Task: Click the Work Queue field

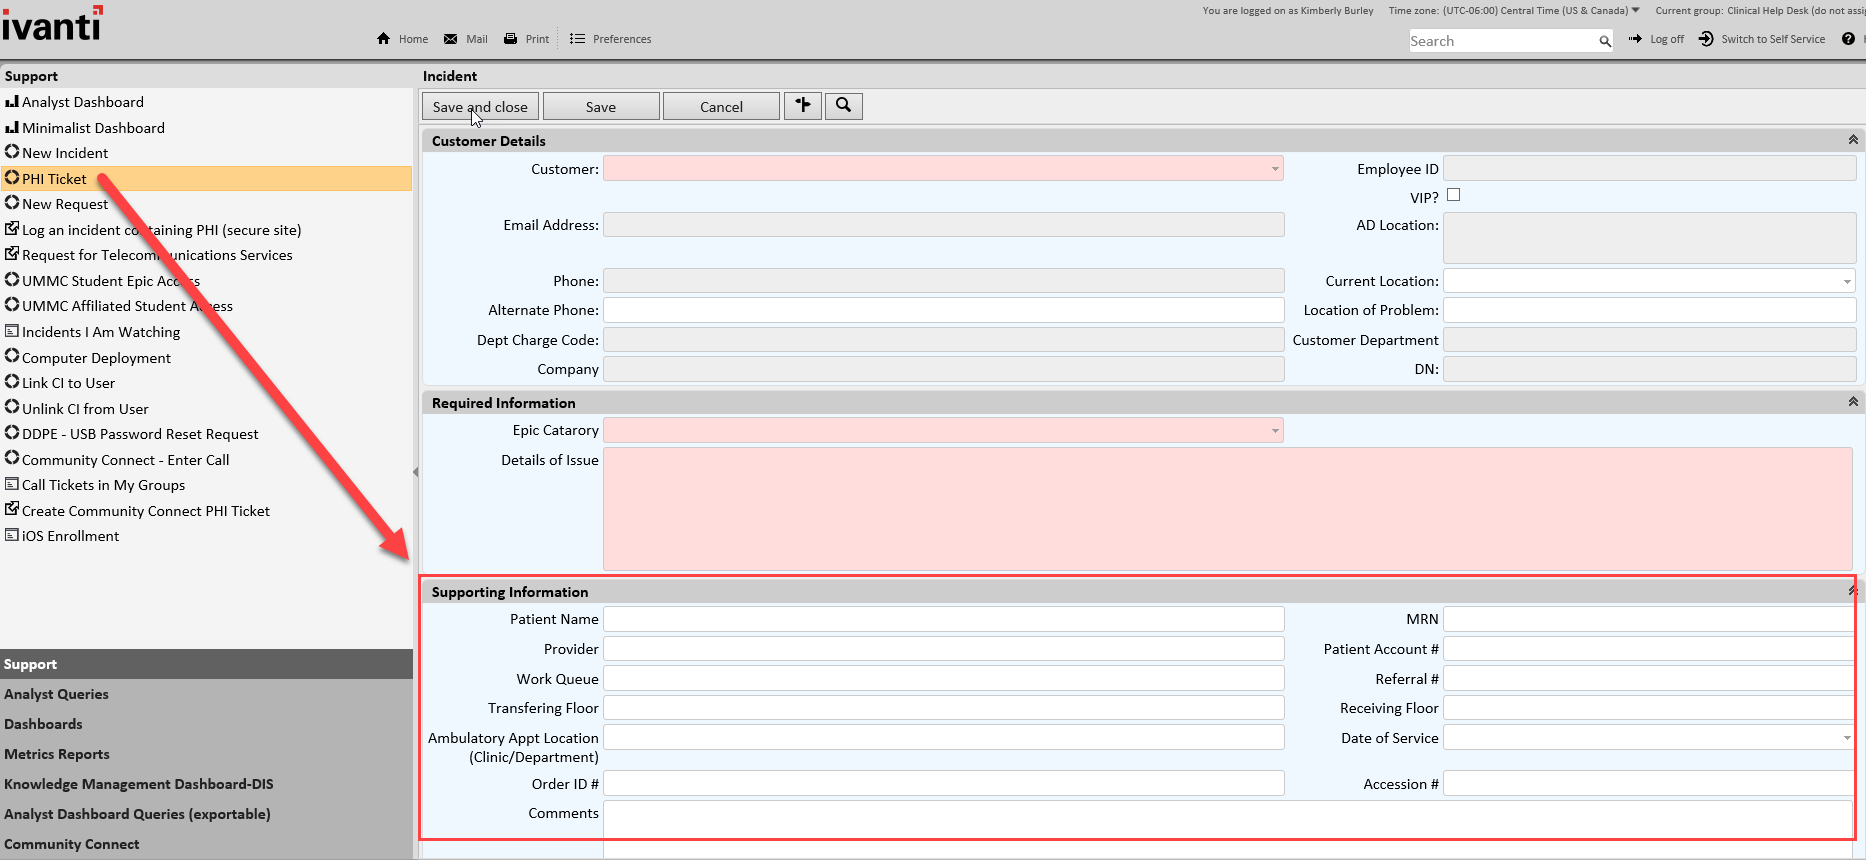Action: [943, 678]
